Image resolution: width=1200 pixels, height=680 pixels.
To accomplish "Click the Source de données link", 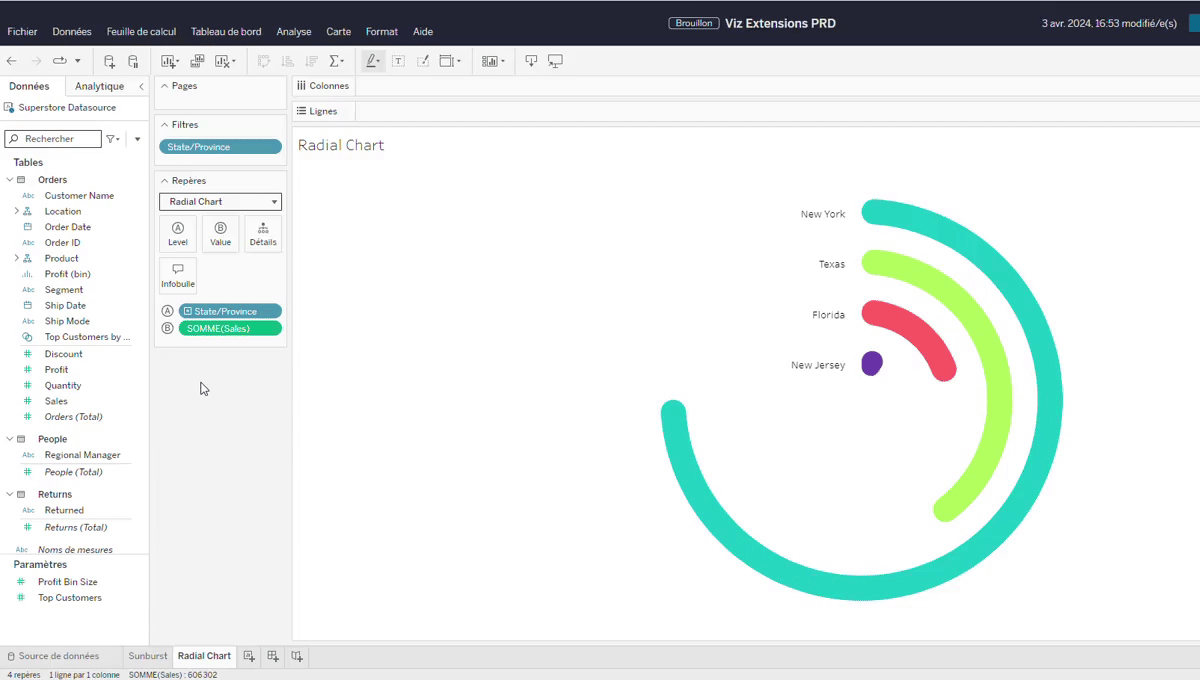I will [59, 656].
